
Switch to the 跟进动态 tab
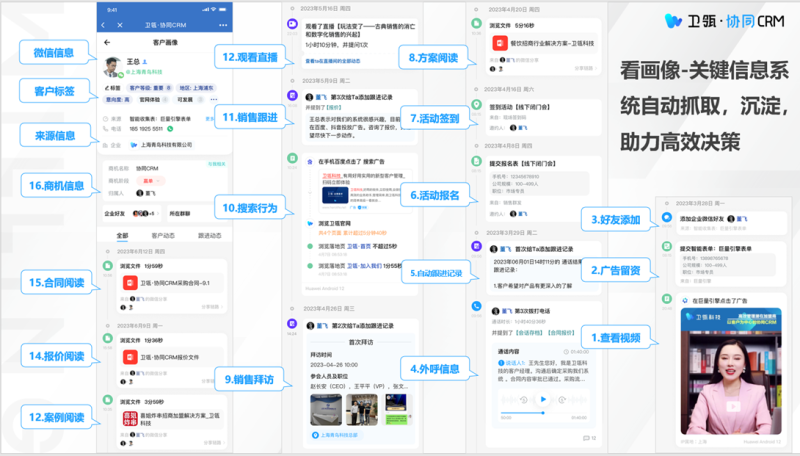[210, 236]
